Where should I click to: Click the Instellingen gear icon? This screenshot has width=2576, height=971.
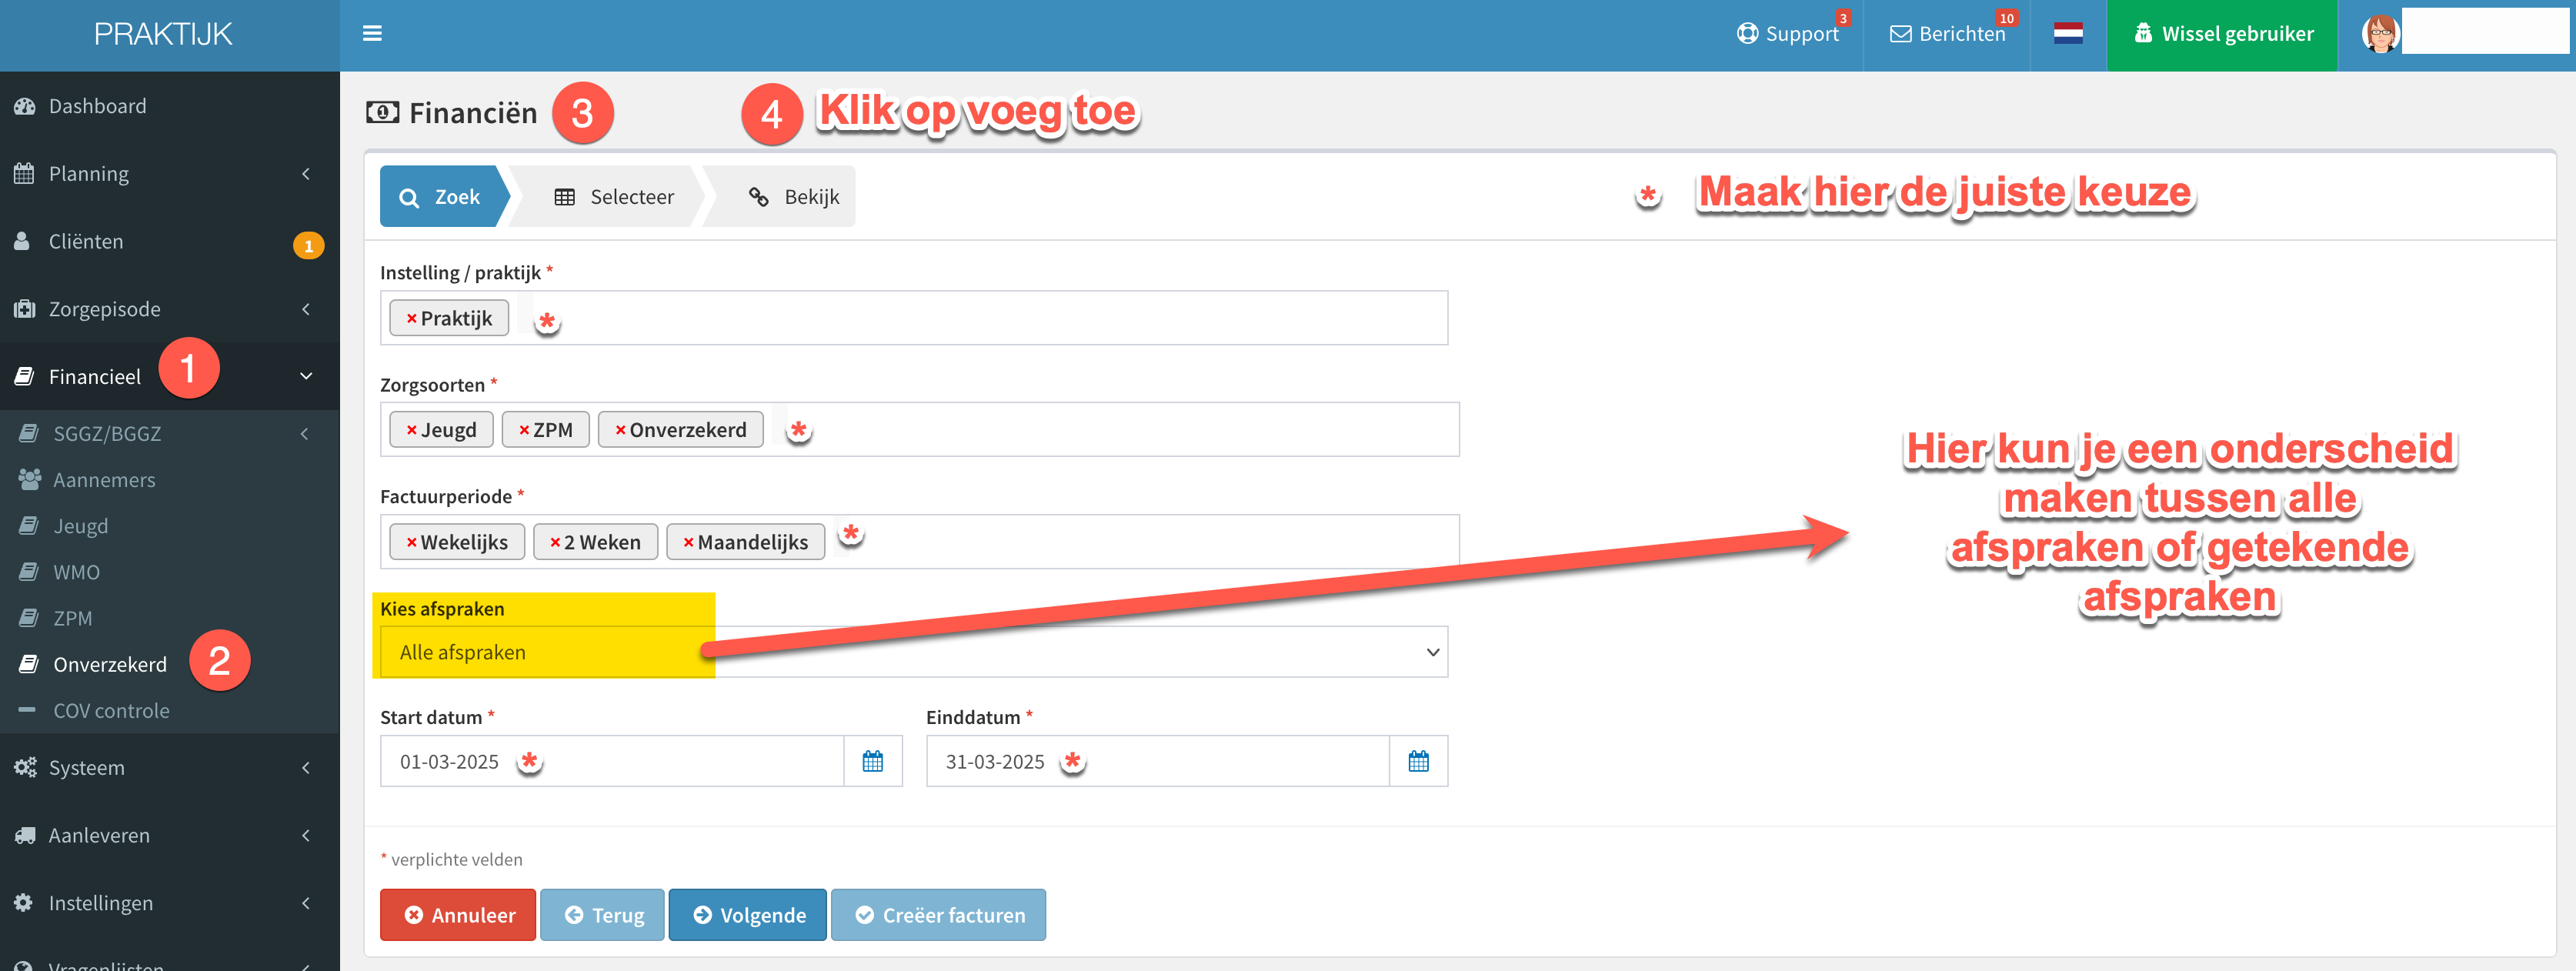click(x=24, y=903)
